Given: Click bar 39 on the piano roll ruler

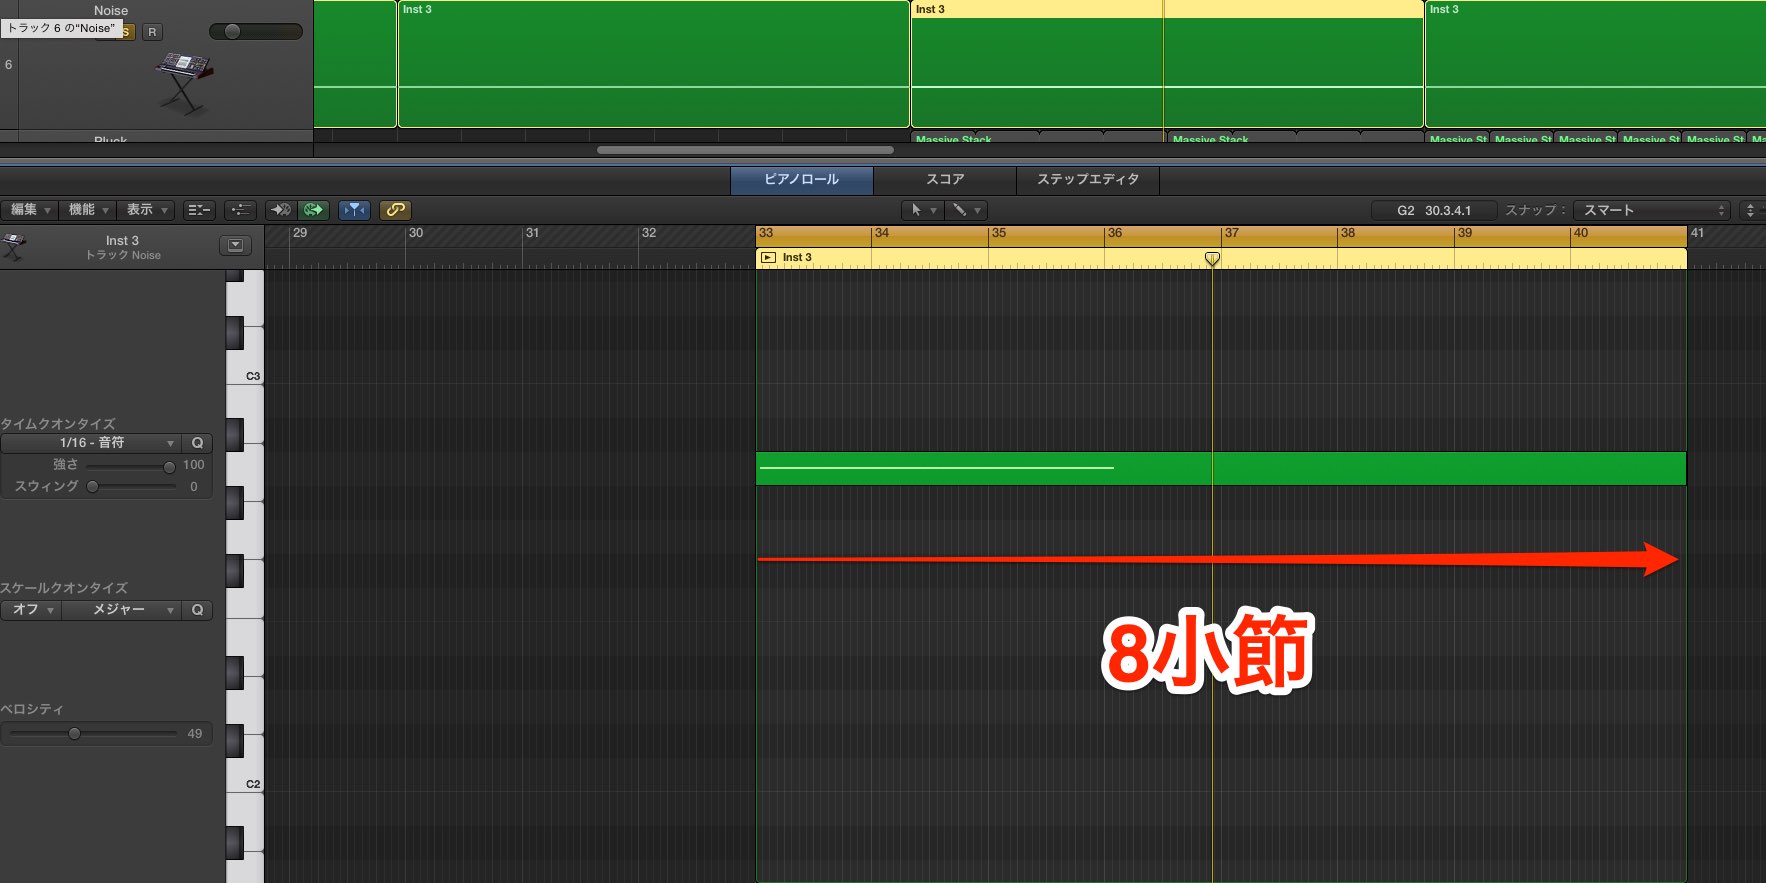Looking at the screenshot, I should point(1464,233).
